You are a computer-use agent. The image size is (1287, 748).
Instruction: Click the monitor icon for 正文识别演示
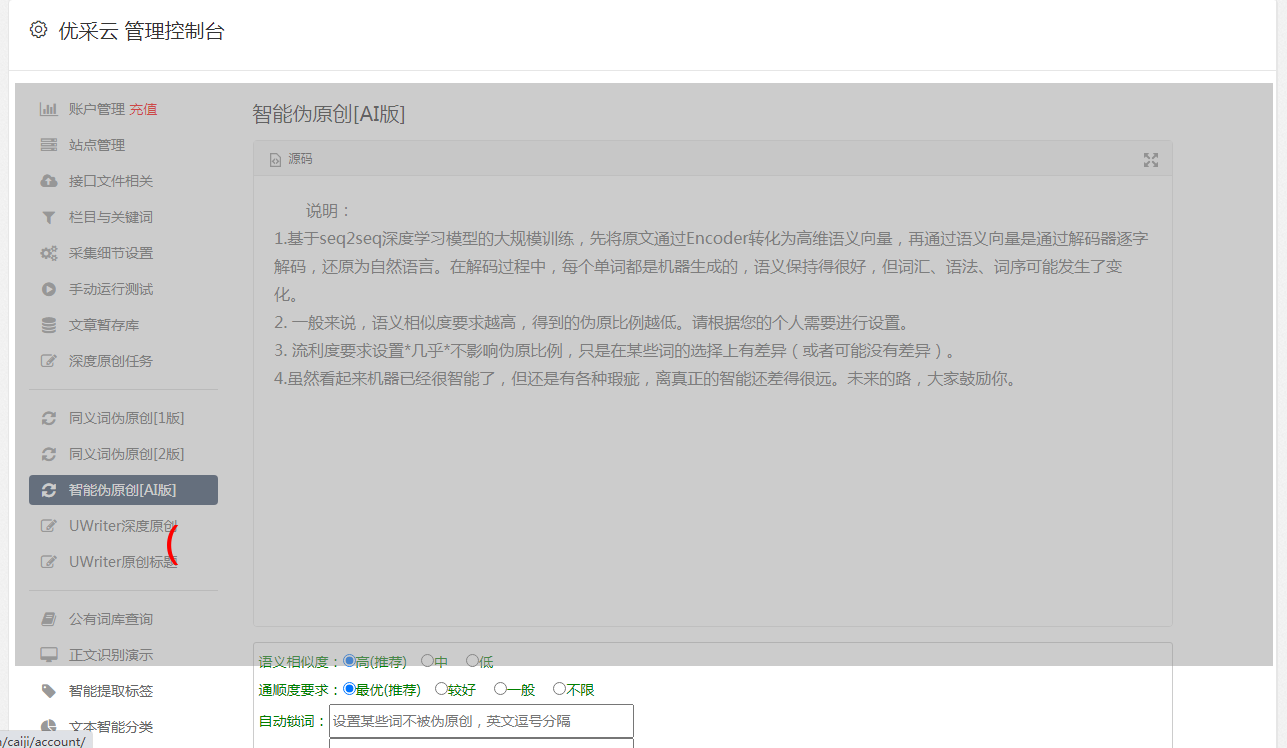click(x=48, y=655)
